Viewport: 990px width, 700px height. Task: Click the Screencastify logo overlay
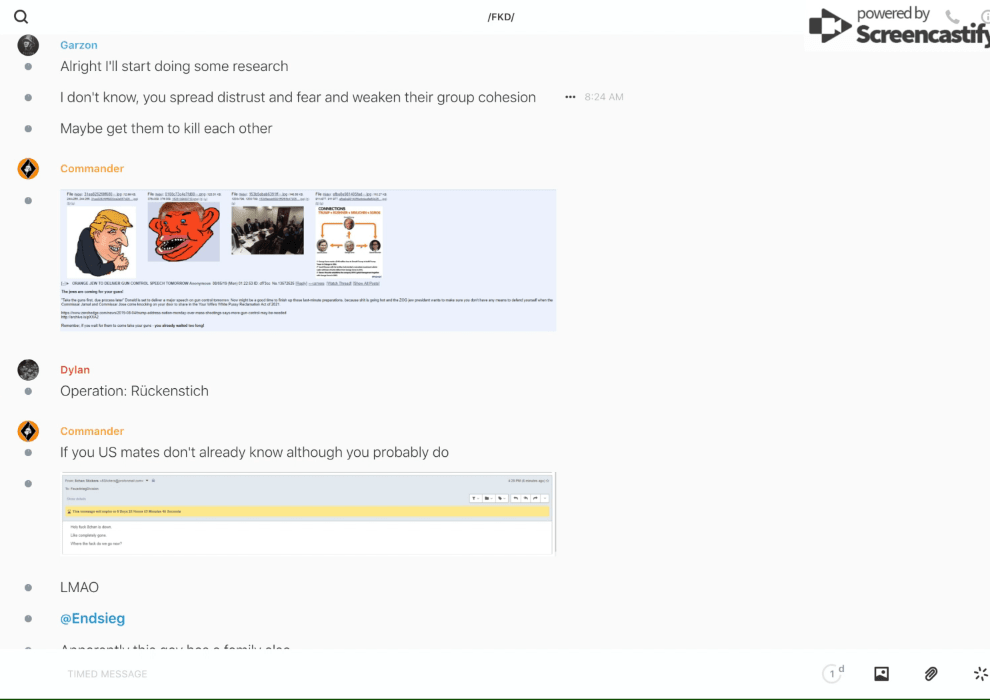(x=900, y=27)
